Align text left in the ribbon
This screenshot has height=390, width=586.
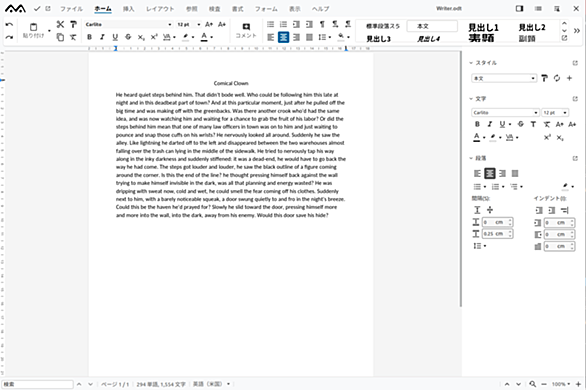[x=271, y=37]
